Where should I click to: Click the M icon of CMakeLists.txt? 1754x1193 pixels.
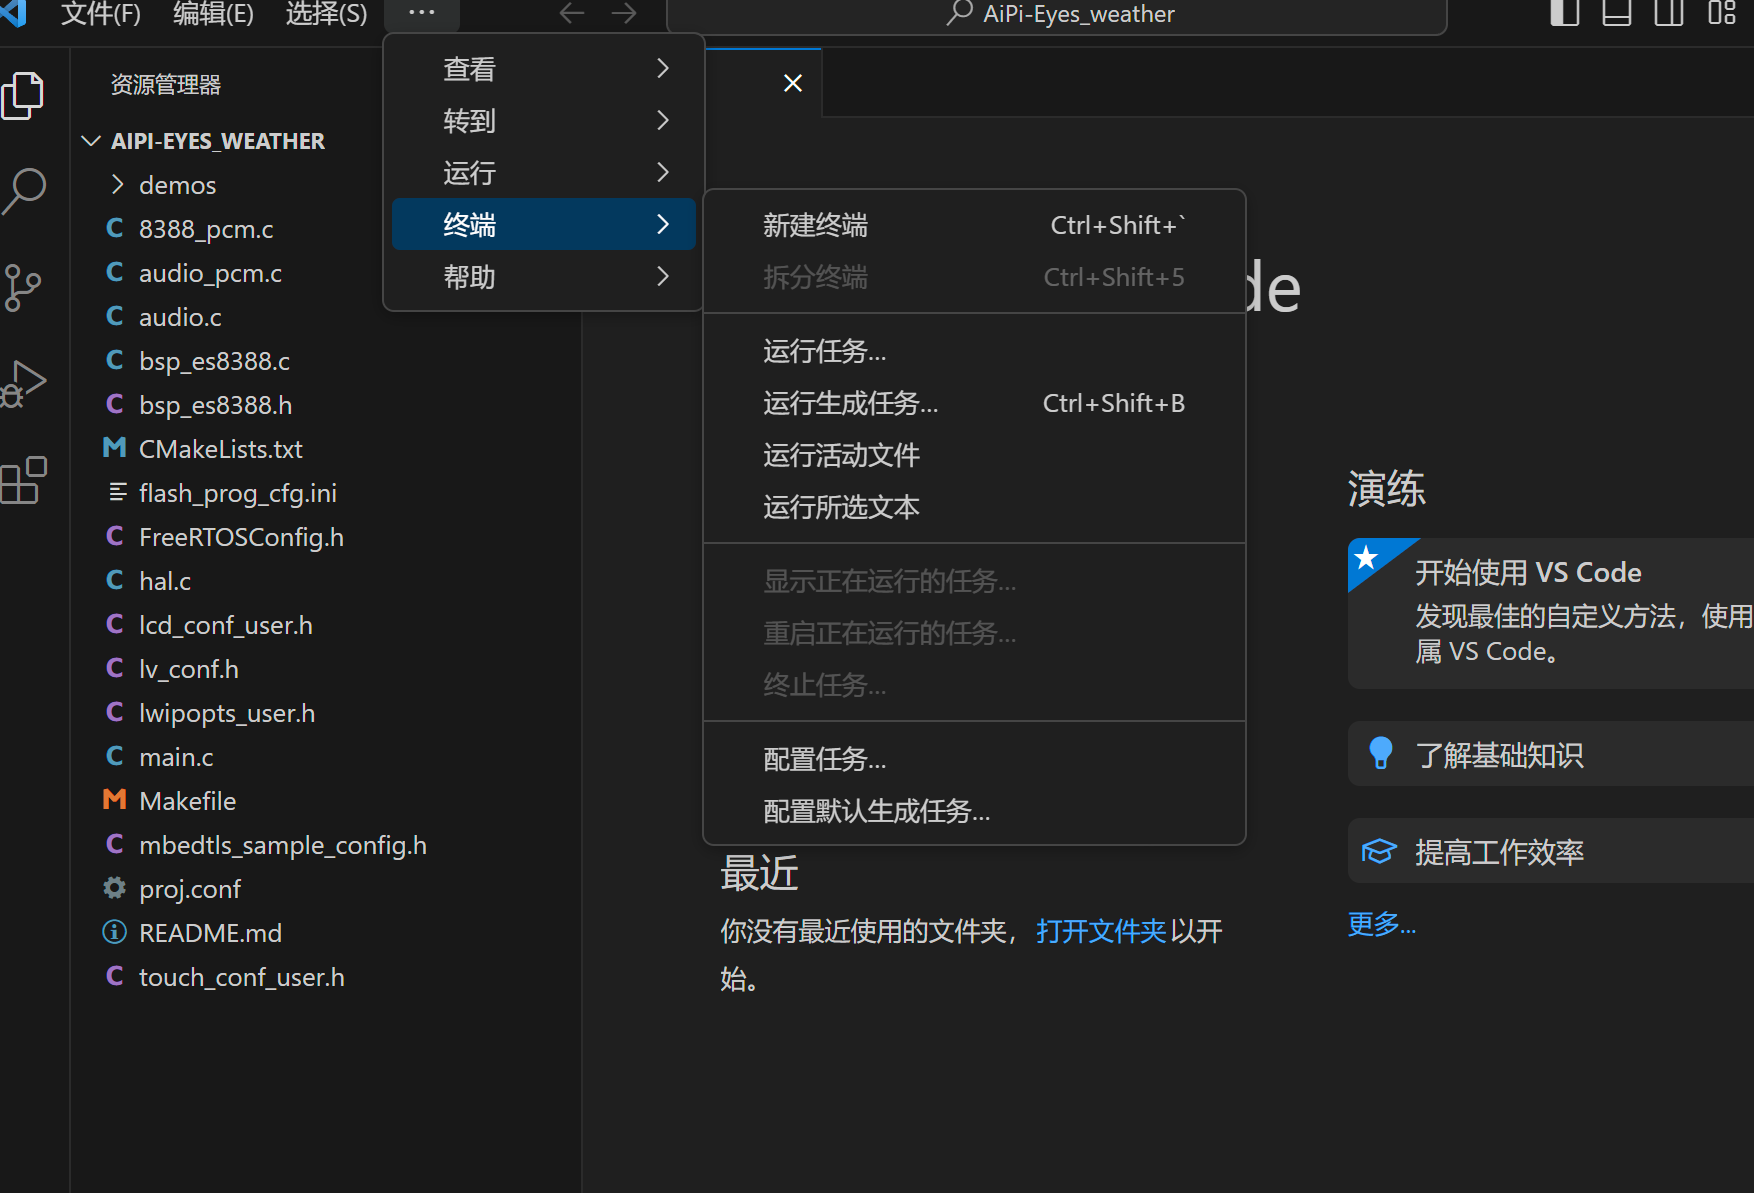(x=115, y=449)
